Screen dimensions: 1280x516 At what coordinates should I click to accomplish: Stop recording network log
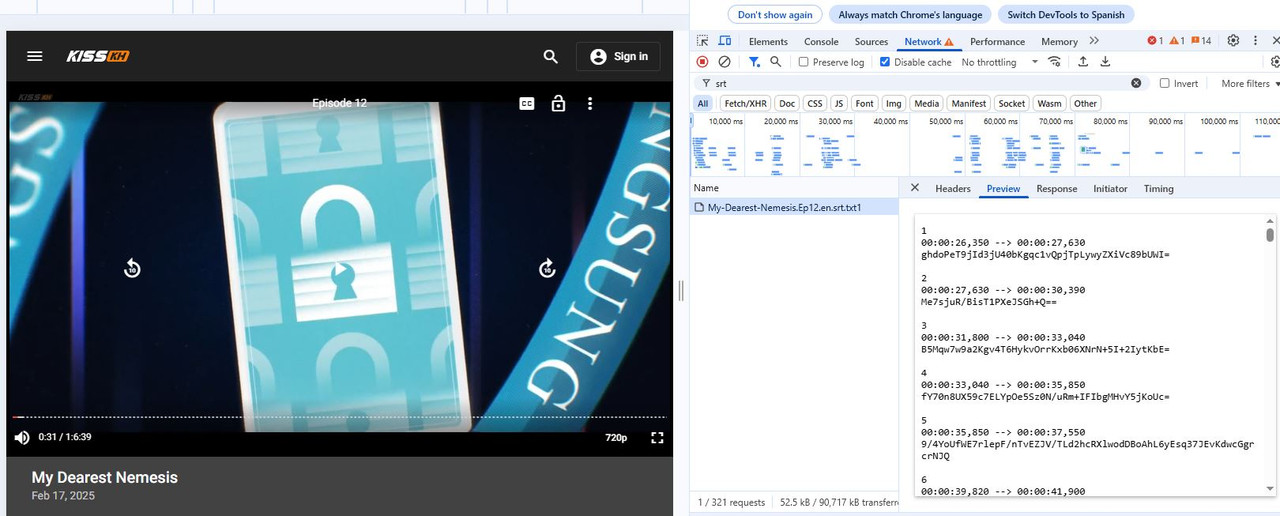702,62
